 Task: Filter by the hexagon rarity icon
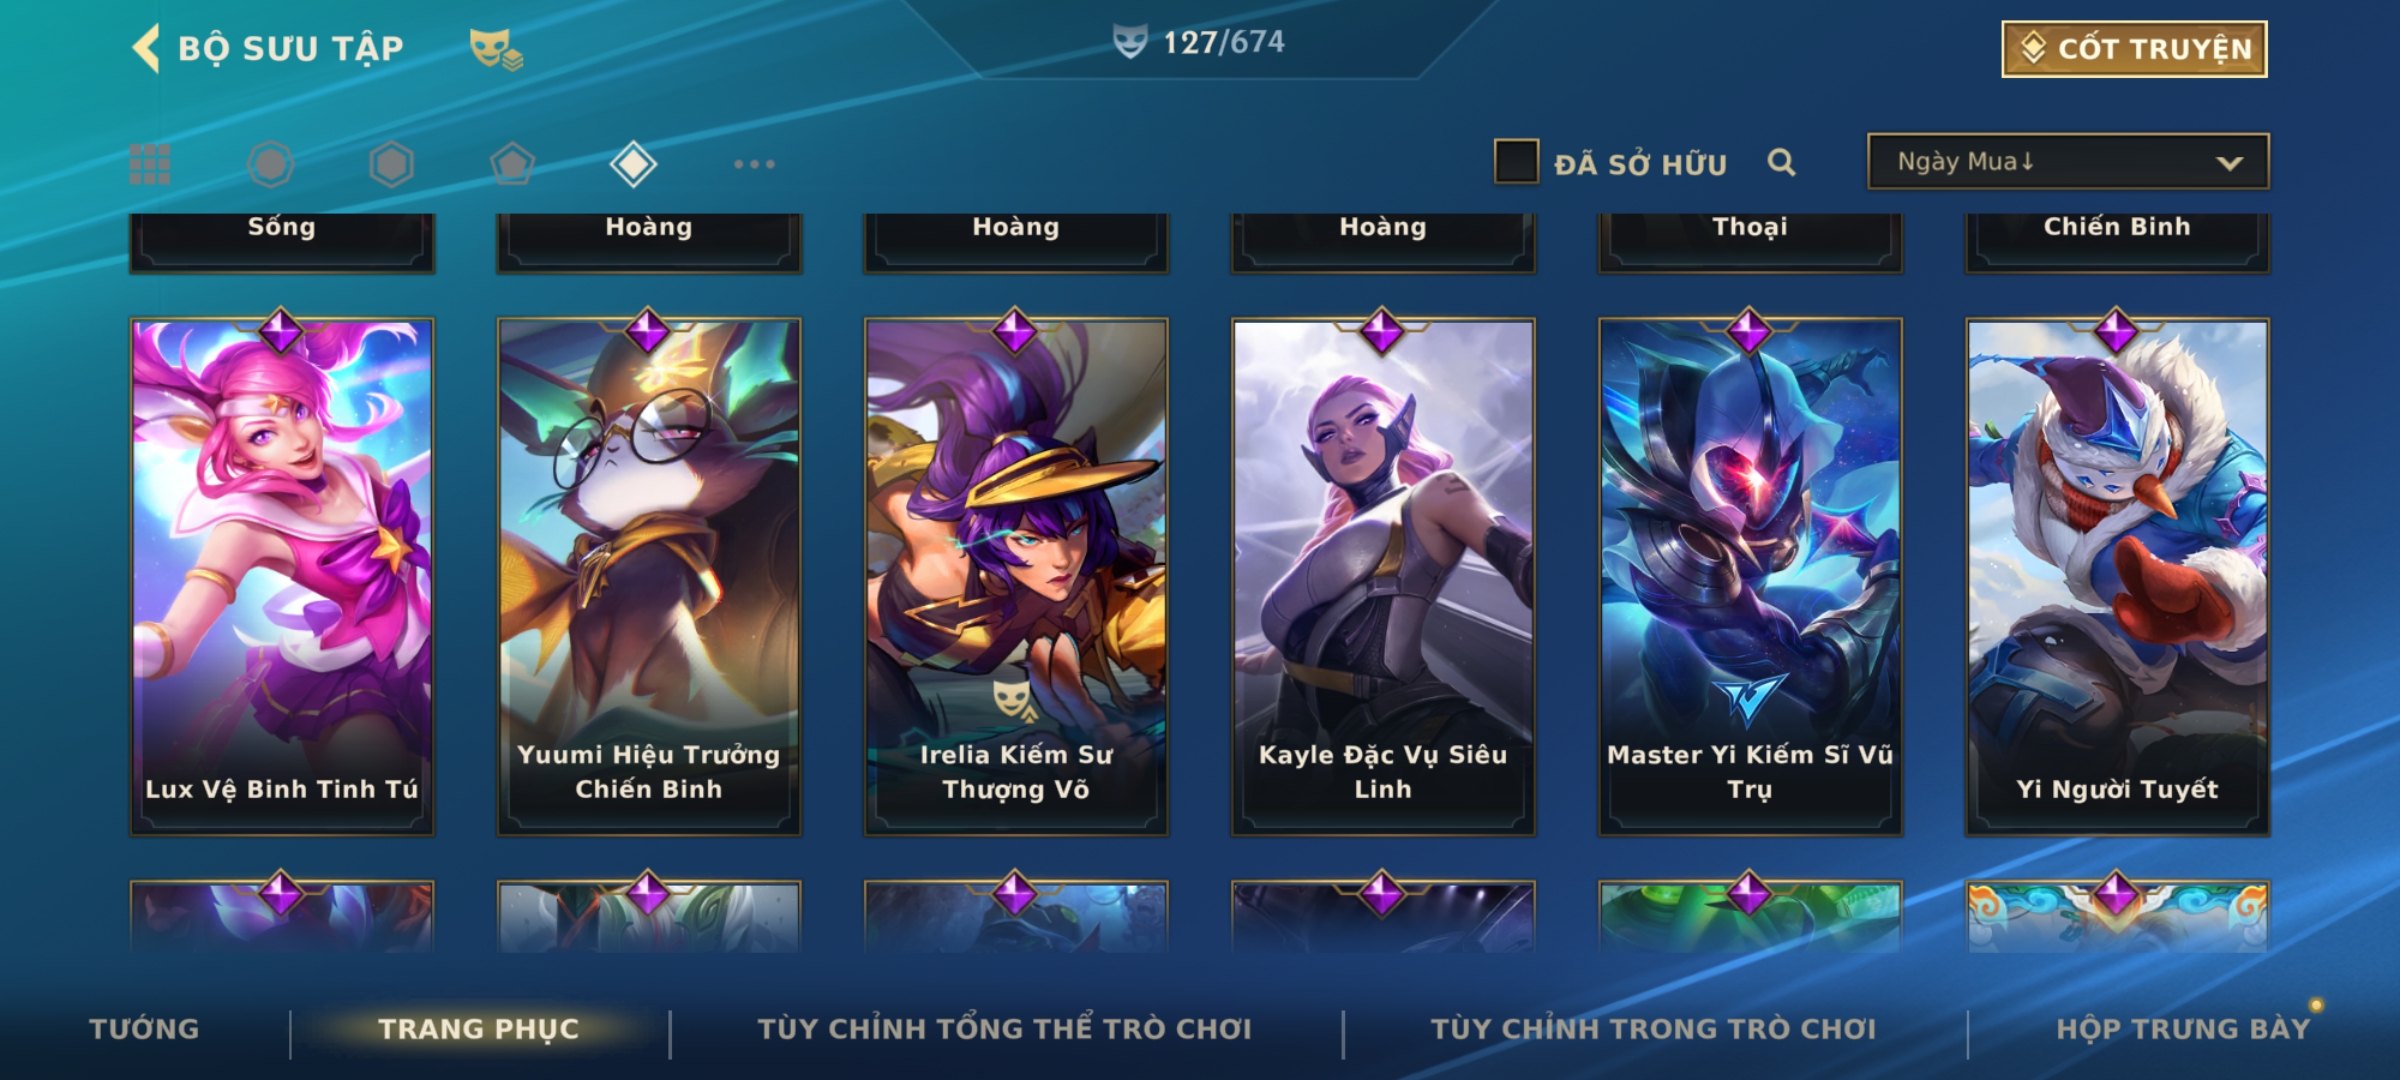click(391, 164)
